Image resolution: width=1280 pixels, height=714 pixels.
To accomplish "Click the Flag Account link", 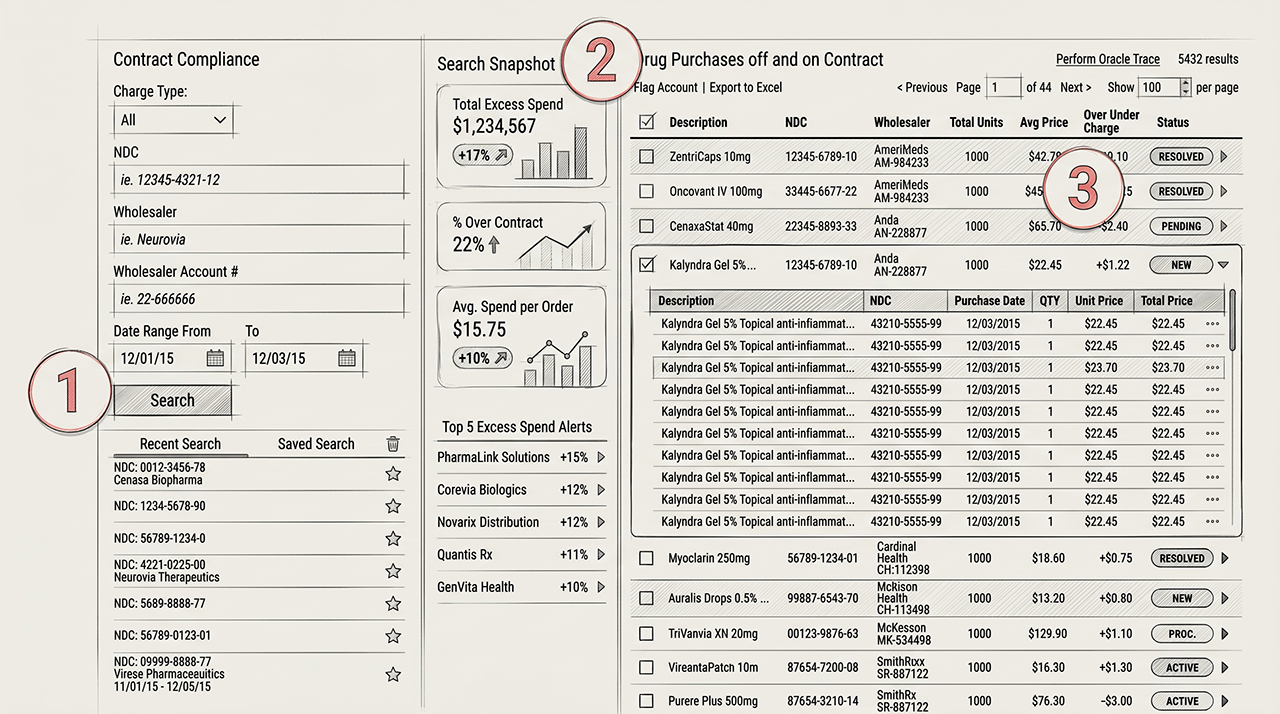I will tap(666, 87).
